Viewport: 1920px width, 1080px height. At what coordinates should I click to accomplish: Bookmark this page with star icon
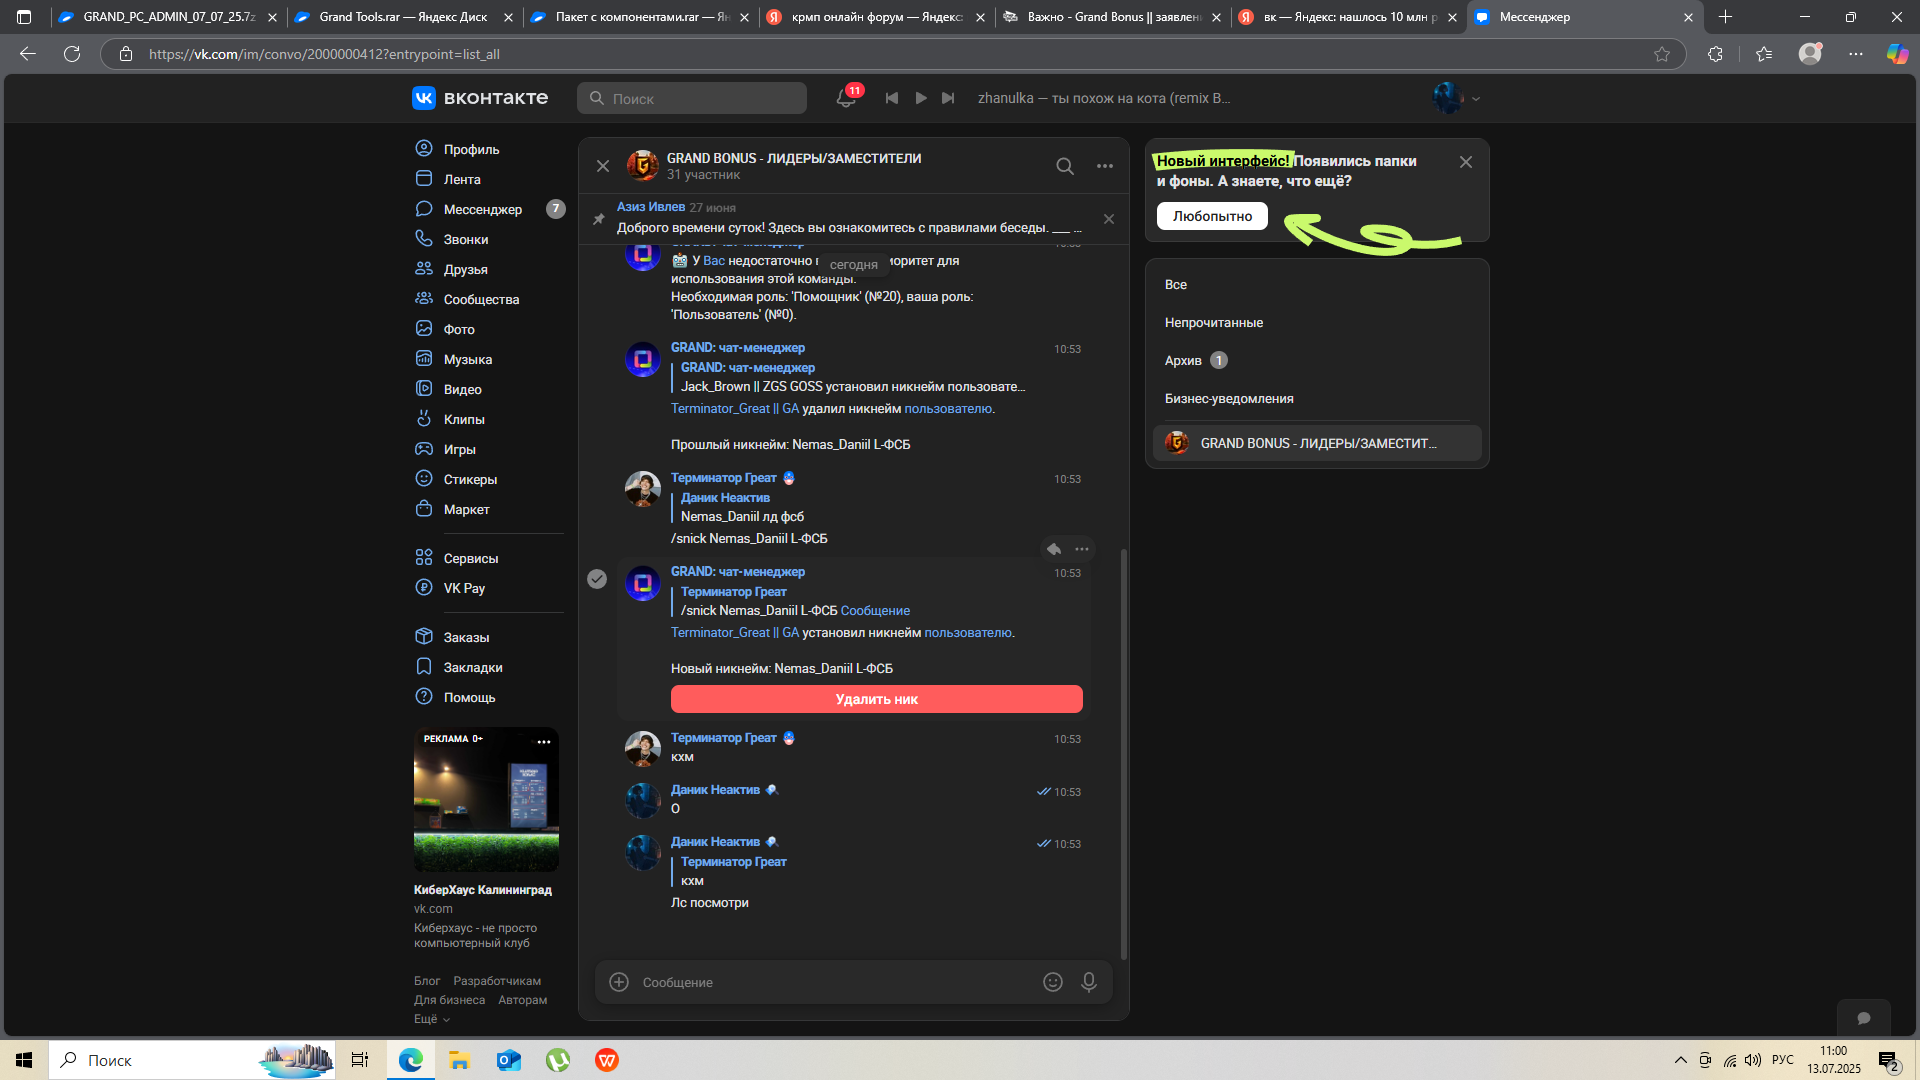1662,54
